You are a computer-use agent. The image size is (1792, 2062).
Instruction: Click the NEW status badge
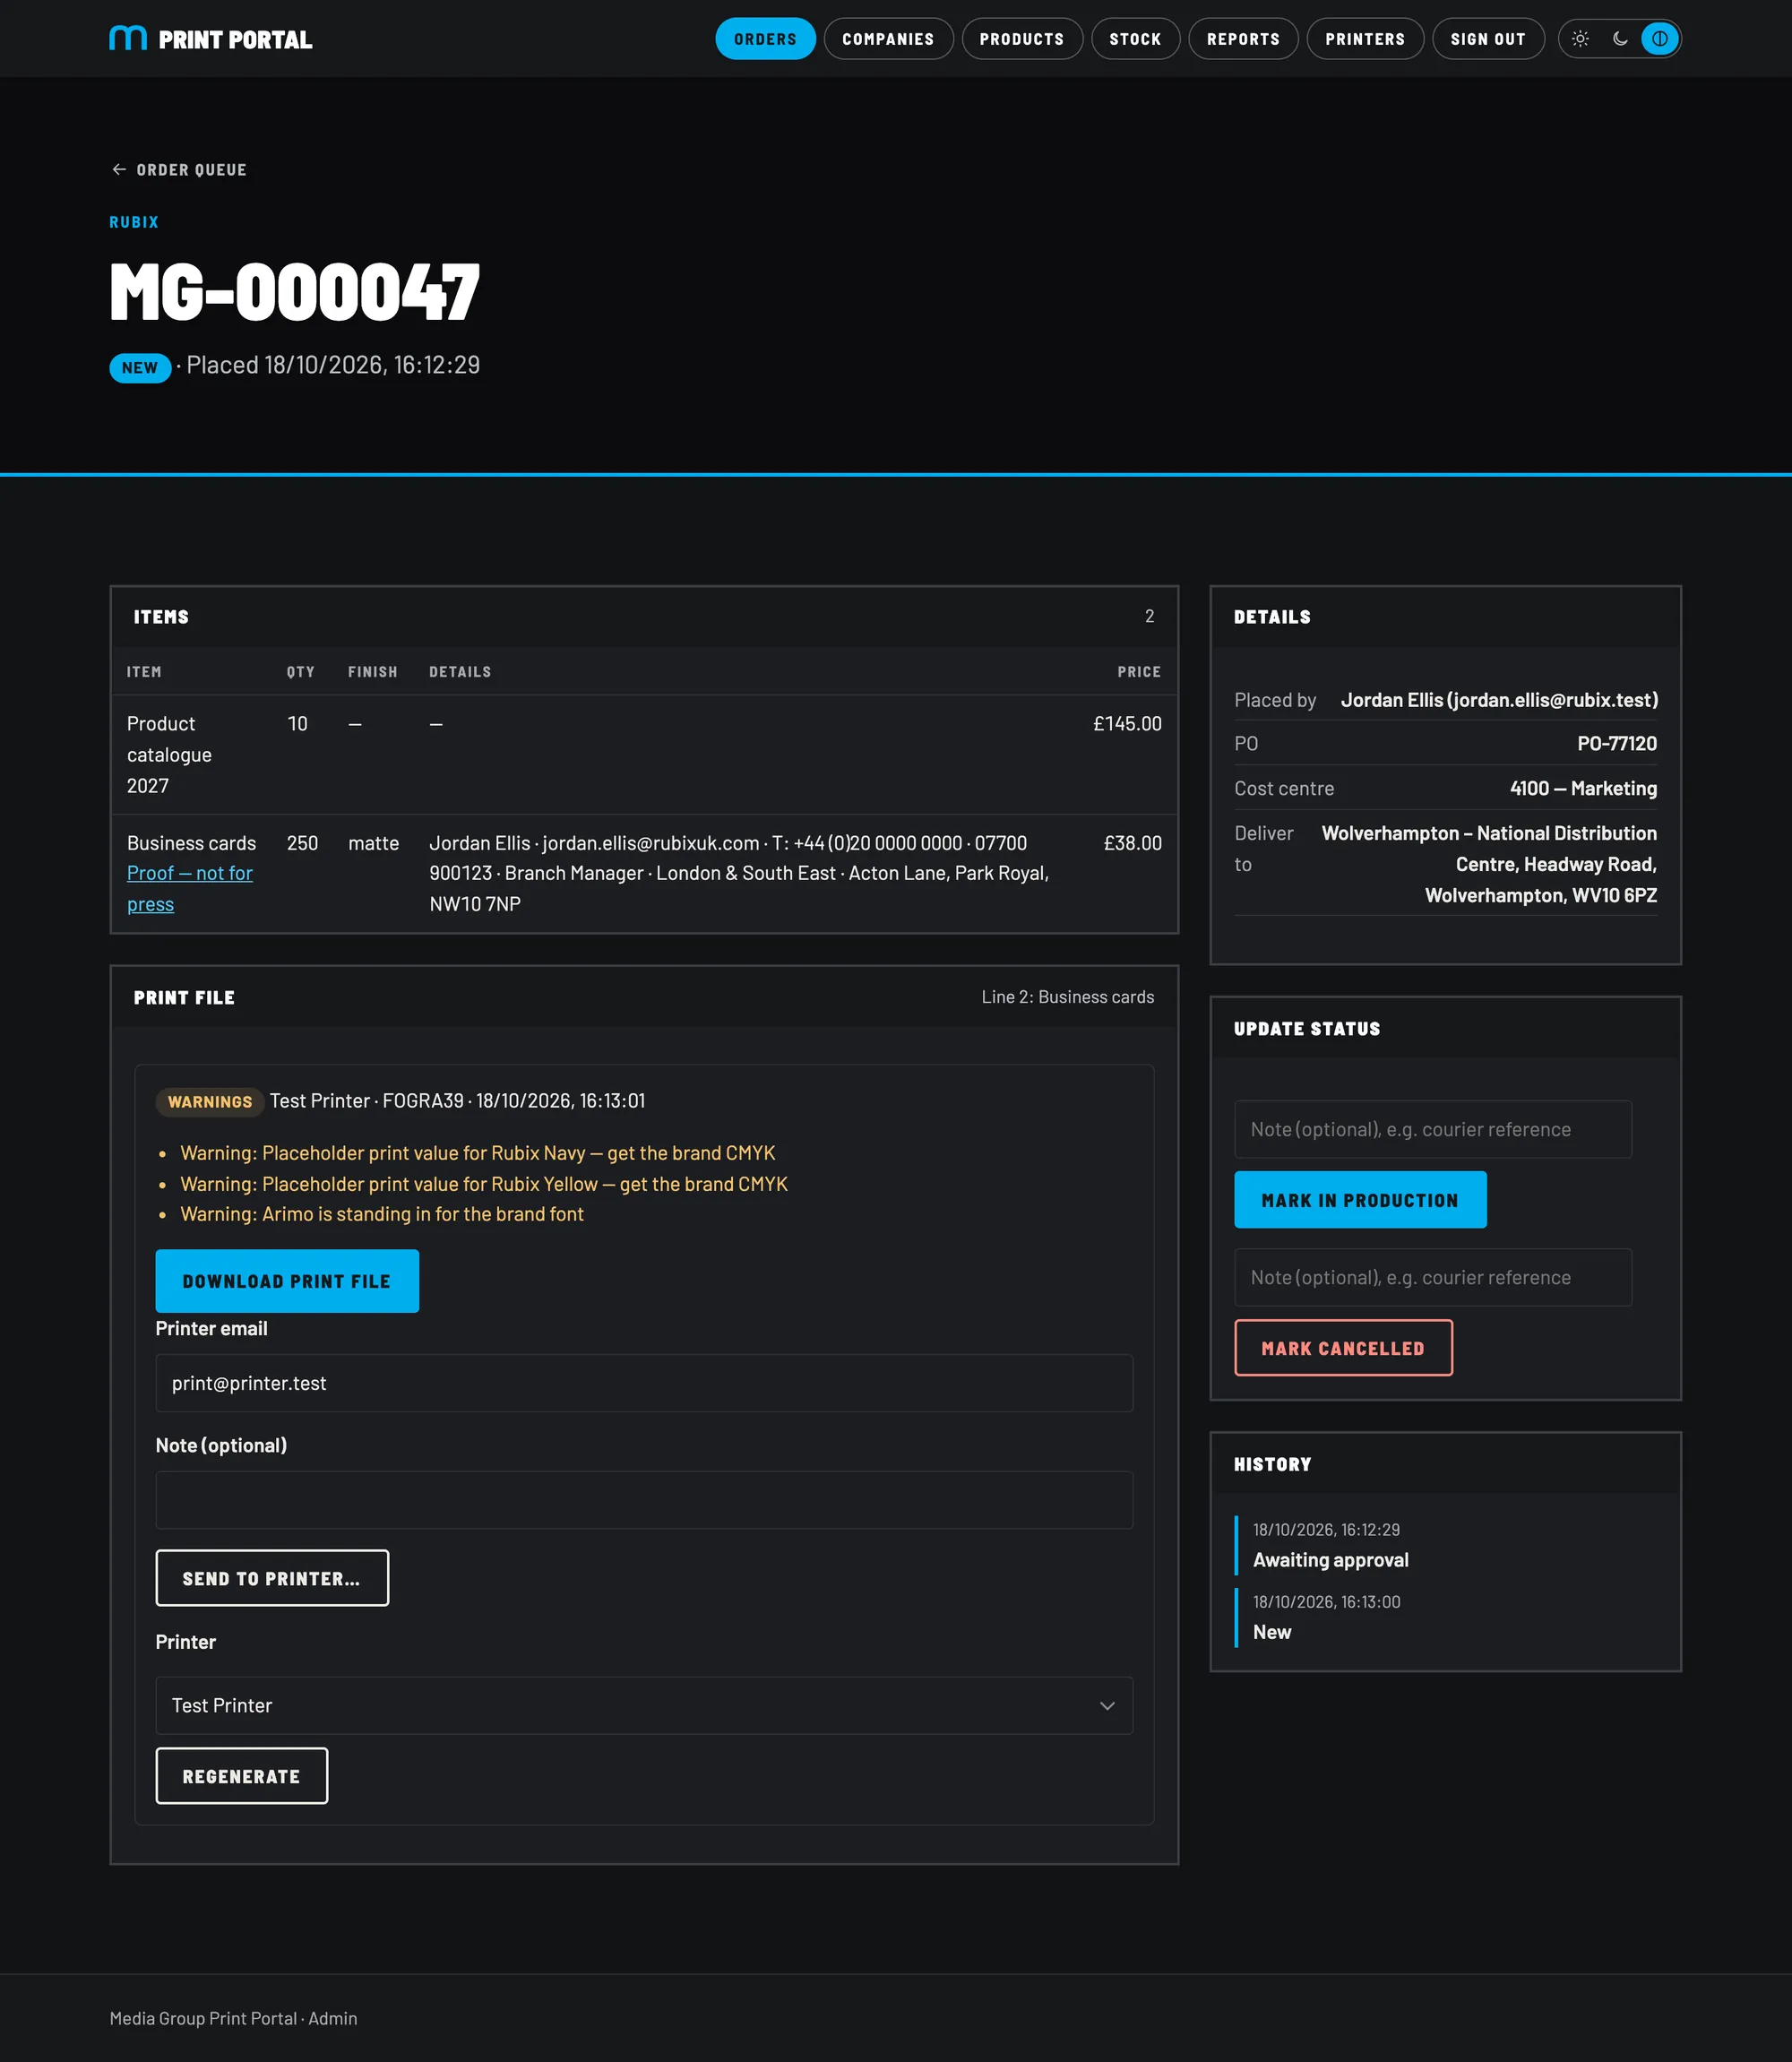tap(140, 367)
